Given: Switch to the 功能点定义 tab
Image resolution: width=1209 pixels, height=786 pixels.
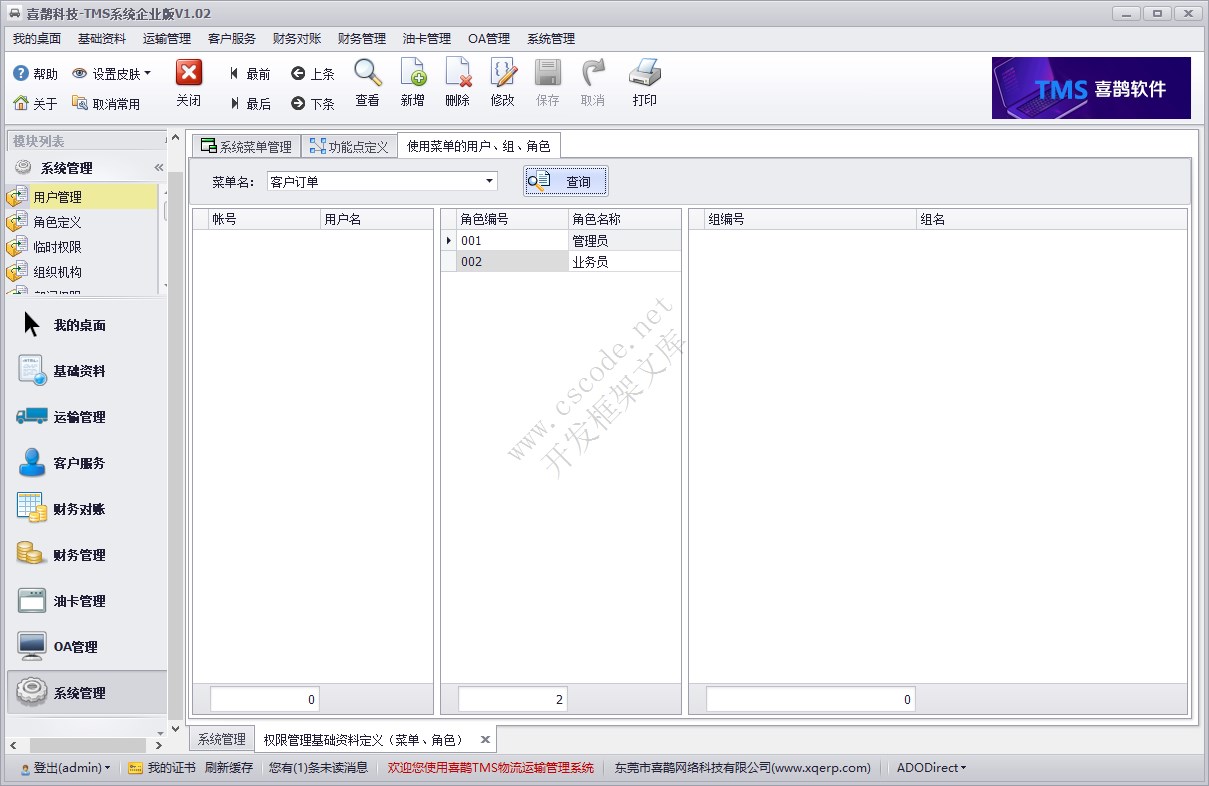Looking at the screenshot, I should click(349, 146).
